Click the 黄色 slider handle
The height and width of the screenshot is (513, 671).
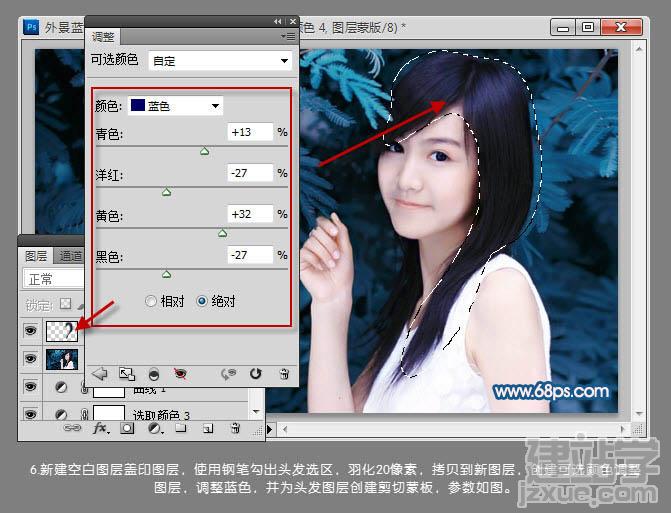223,233
